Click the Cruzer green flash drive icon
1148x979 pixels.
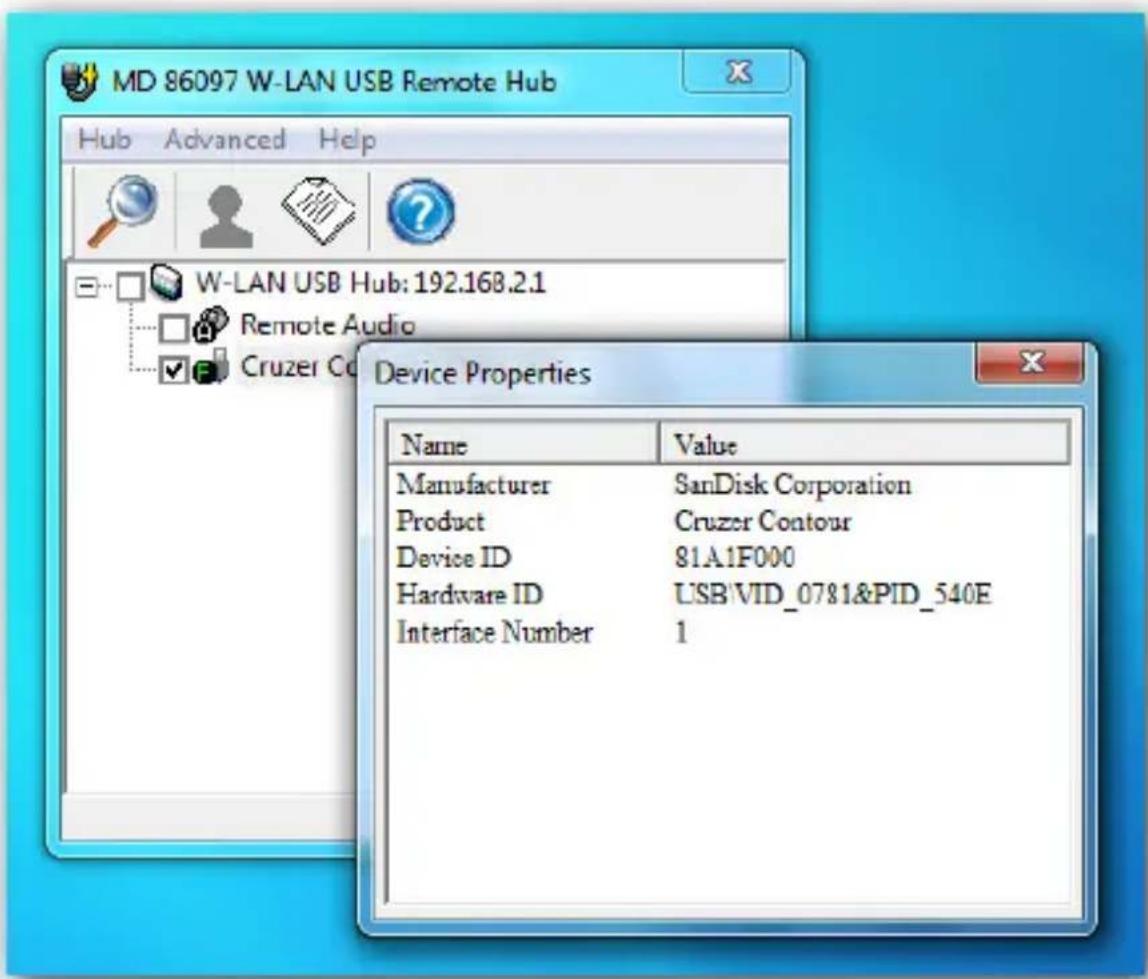click(x=211, y=368)
